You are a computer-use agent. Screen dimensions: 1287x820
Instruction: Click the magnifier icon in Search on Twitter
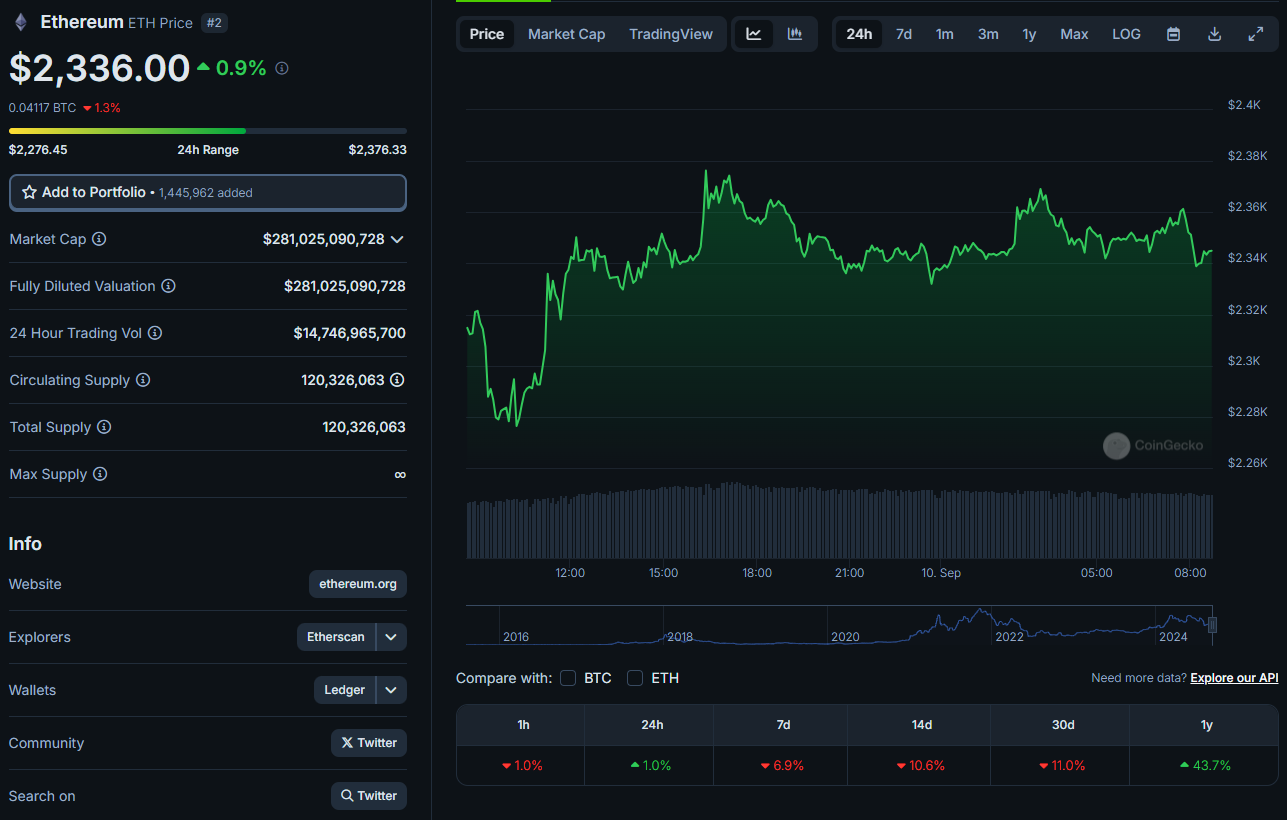[347, 796]
